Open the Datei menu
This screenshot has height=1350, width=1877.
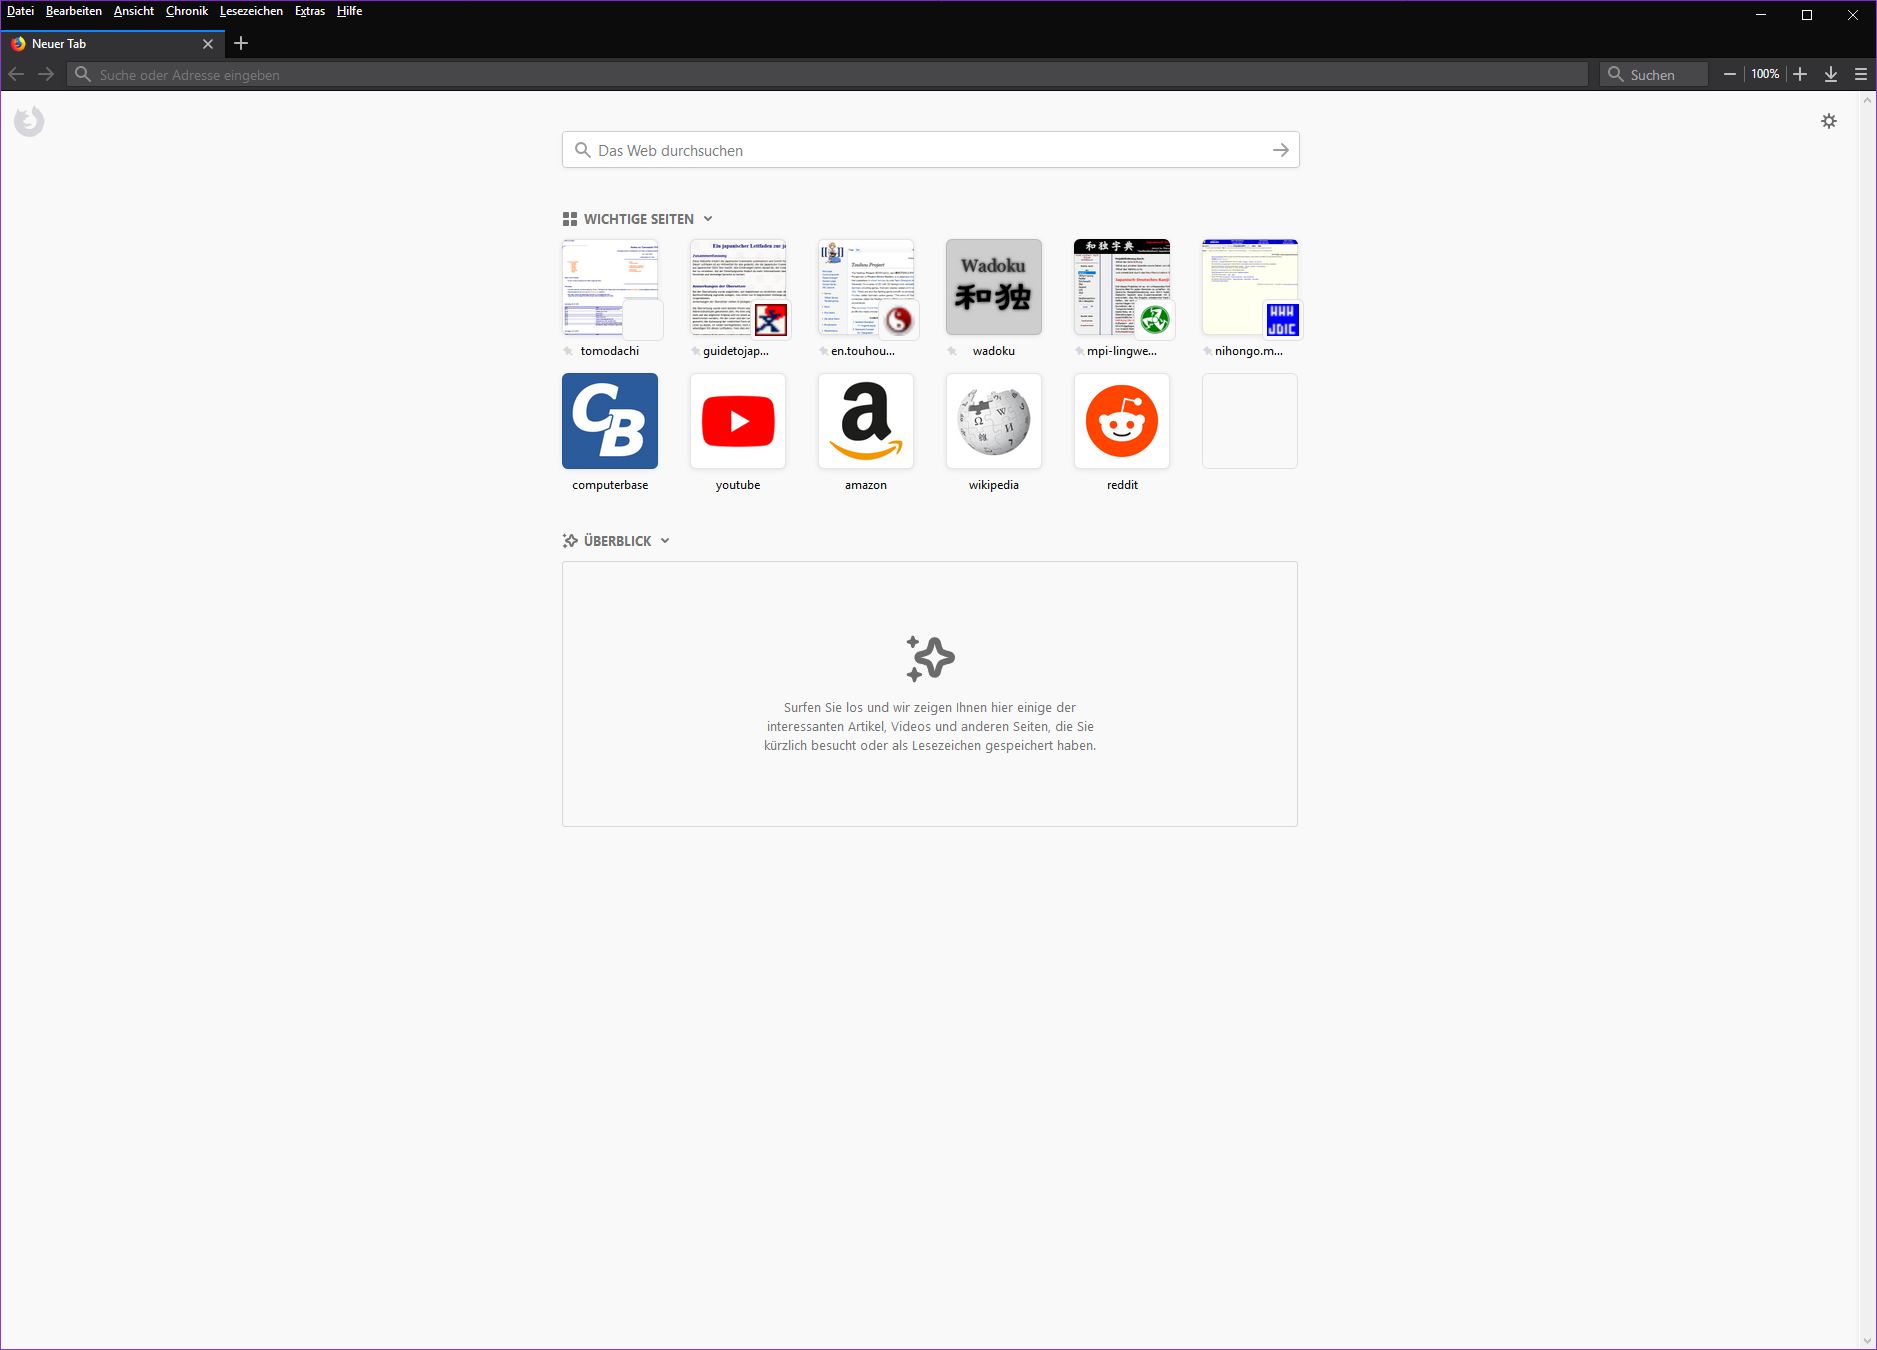point(20,11)
